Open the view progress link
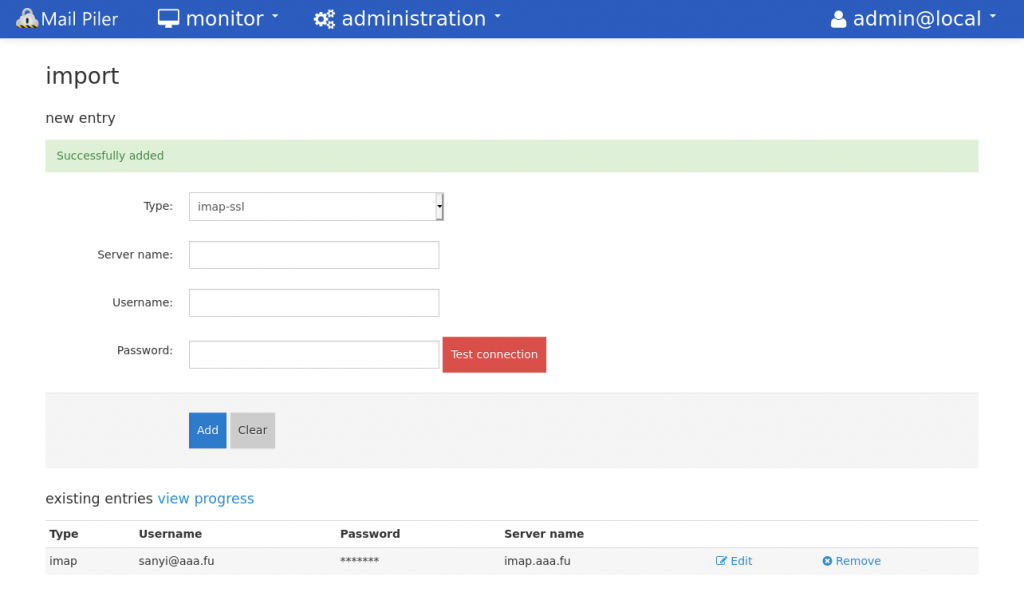The height and width of the screenshot is (608, 1024). point(206,498)
